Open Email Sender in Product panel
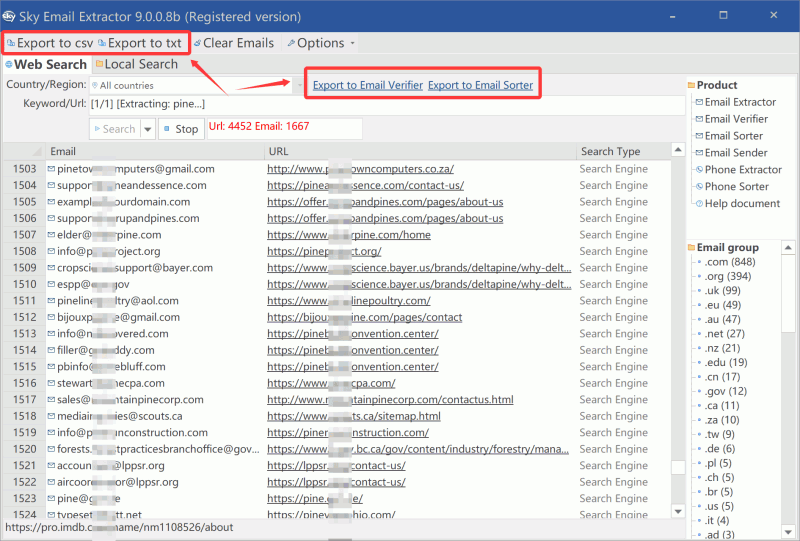The width and height of the screenshot is (800, 541). pos(731,153)
